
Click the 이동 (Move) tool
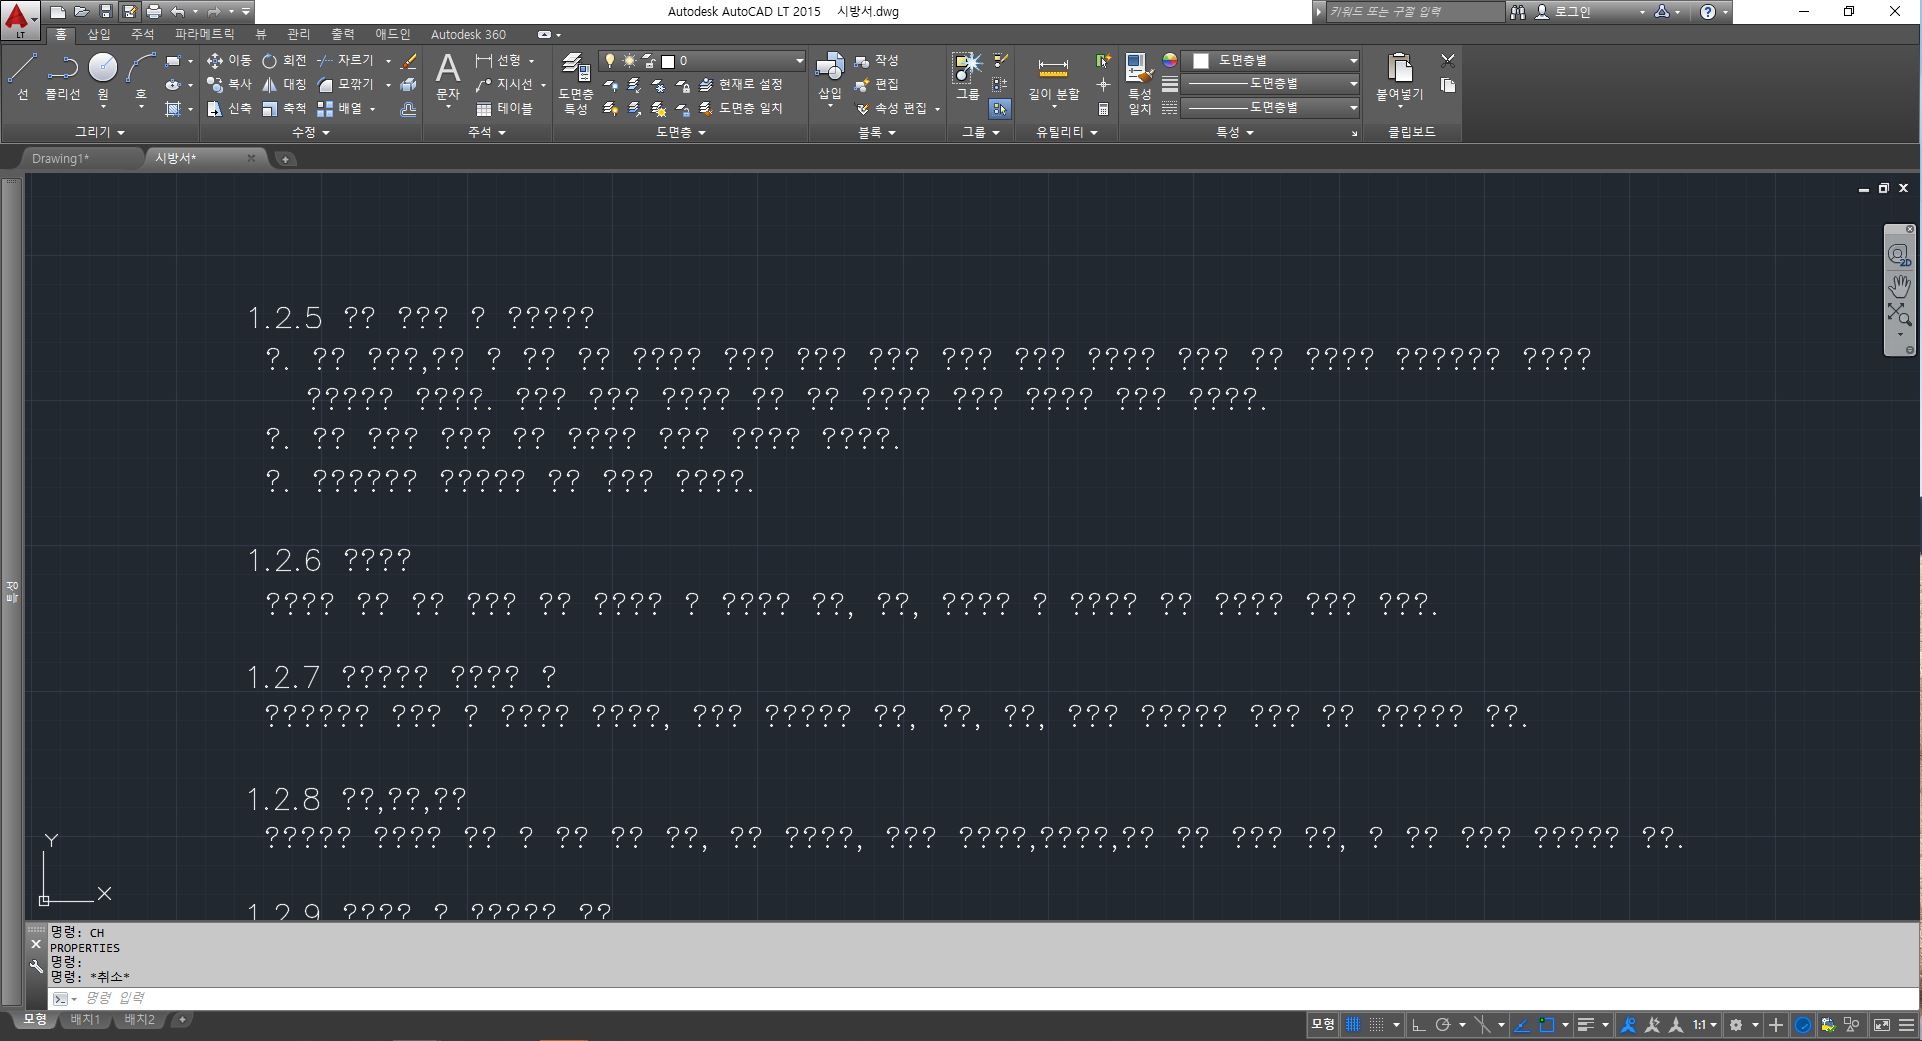pyautogui.click(x=229, y=61)
